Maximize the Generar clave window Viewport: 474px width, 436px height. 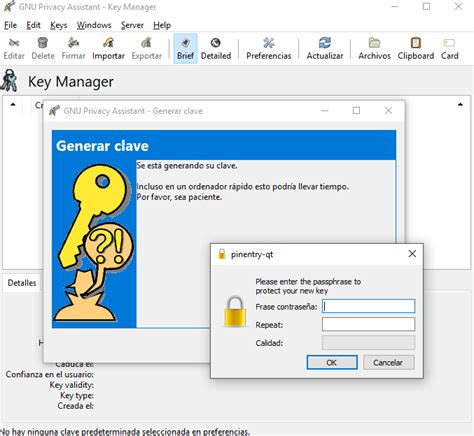[x=356, y=110]
